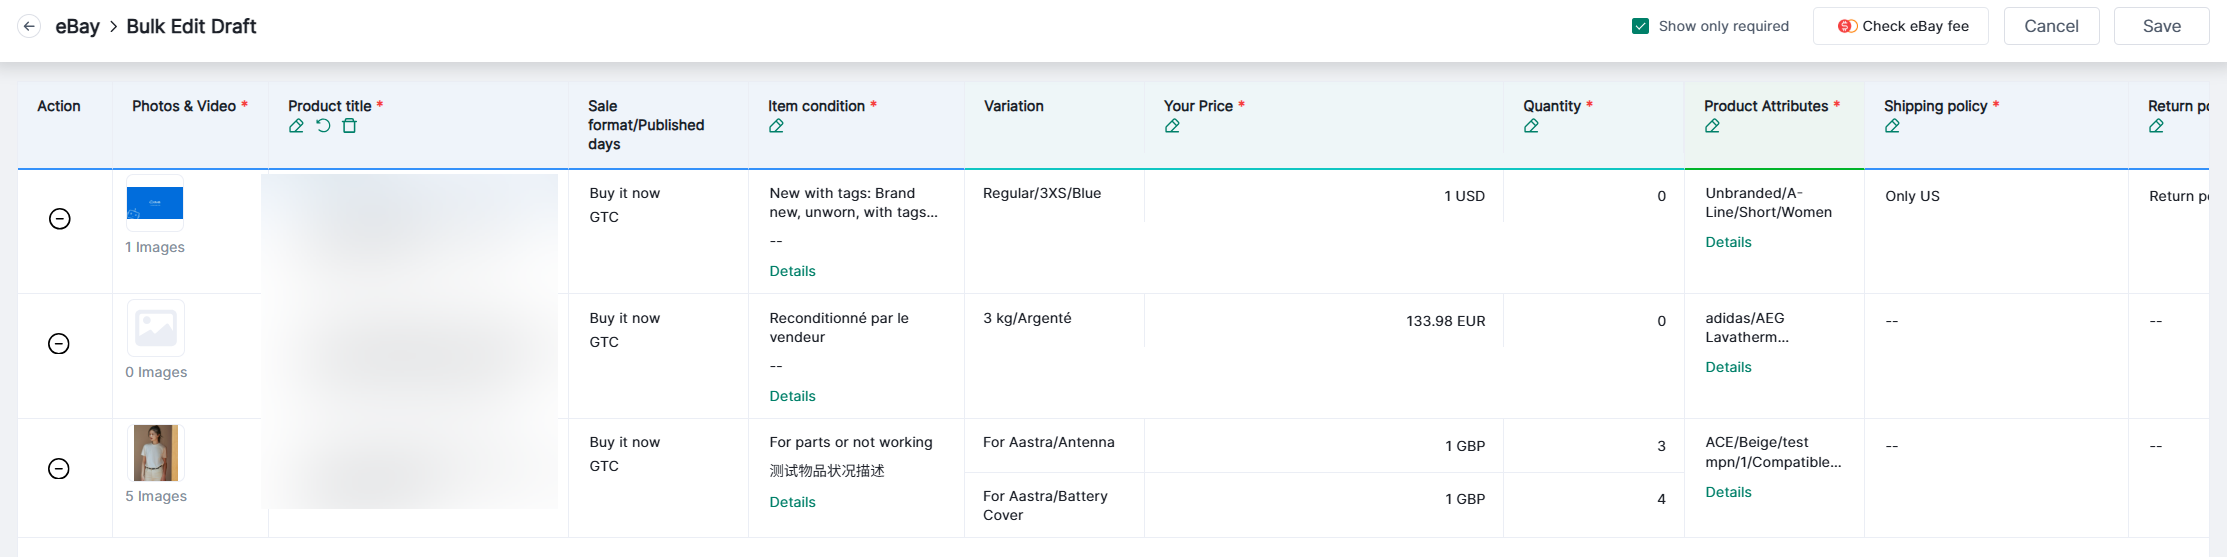The image size is (2227, 557).
Task: Edit Item condition with pencil icon
Action: coord(776,126)
